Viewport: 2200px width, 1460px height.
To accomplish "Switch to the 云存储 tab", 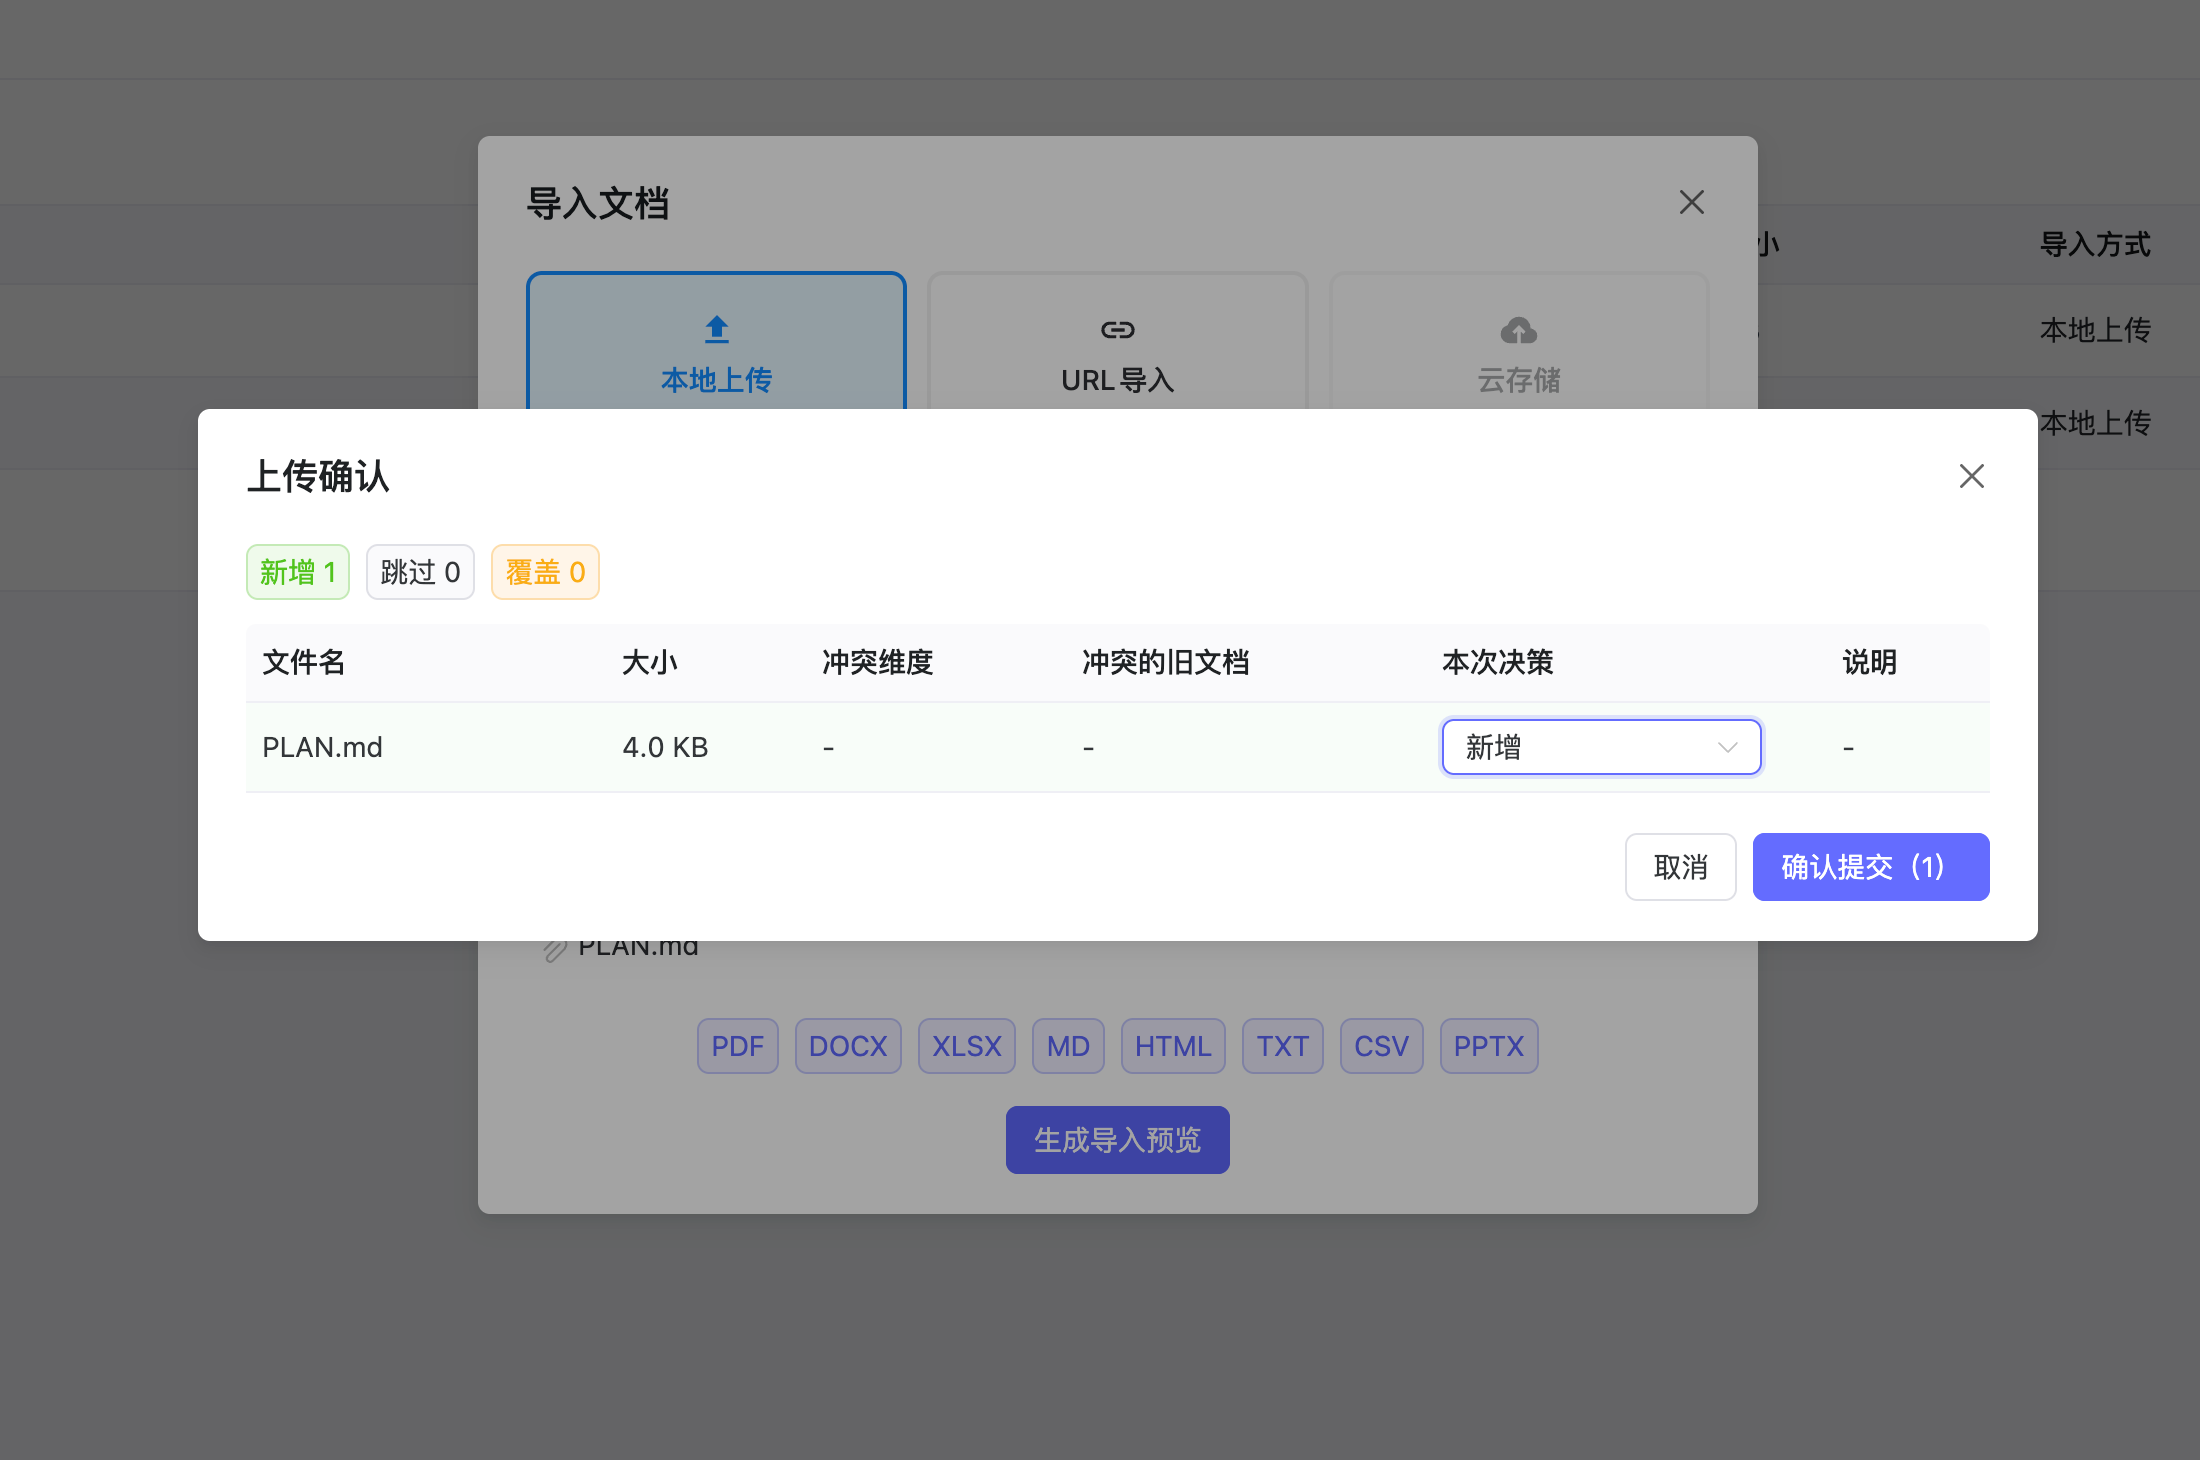I will click(1518, 341).
